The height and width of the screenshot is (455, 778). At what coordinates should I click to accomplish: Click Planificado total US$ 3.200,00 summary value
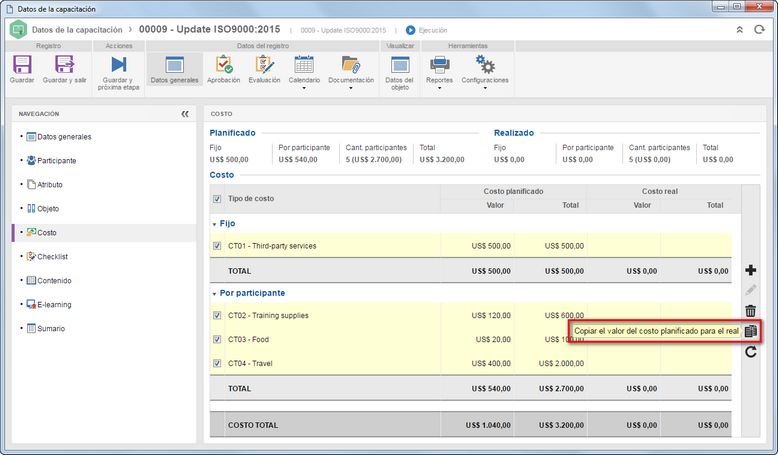click(442, 159)
